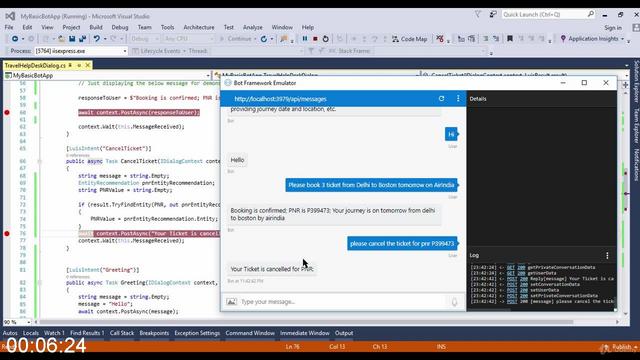Screen dimensions: 640x360
Task: Click the Your Ticket is cancelled reply
Action: click(272, 269)
